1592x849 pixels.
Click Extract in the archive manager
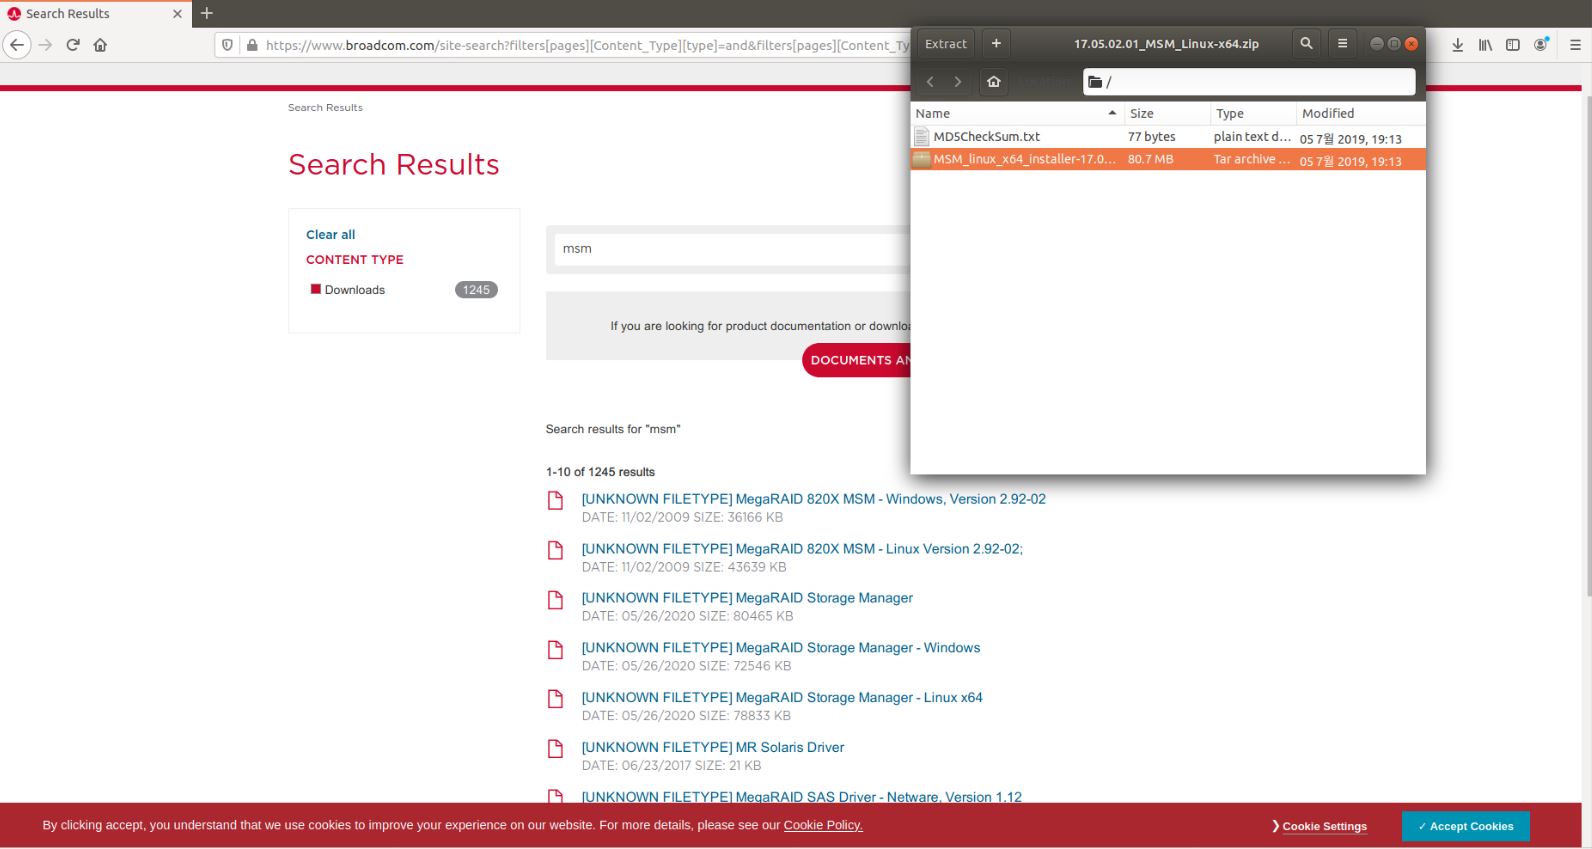[x=946, y=44]
